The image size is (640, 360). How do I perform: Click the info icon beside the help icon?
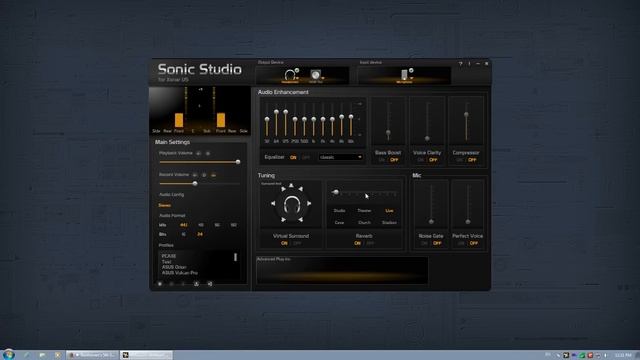click(x=469, y=64)
